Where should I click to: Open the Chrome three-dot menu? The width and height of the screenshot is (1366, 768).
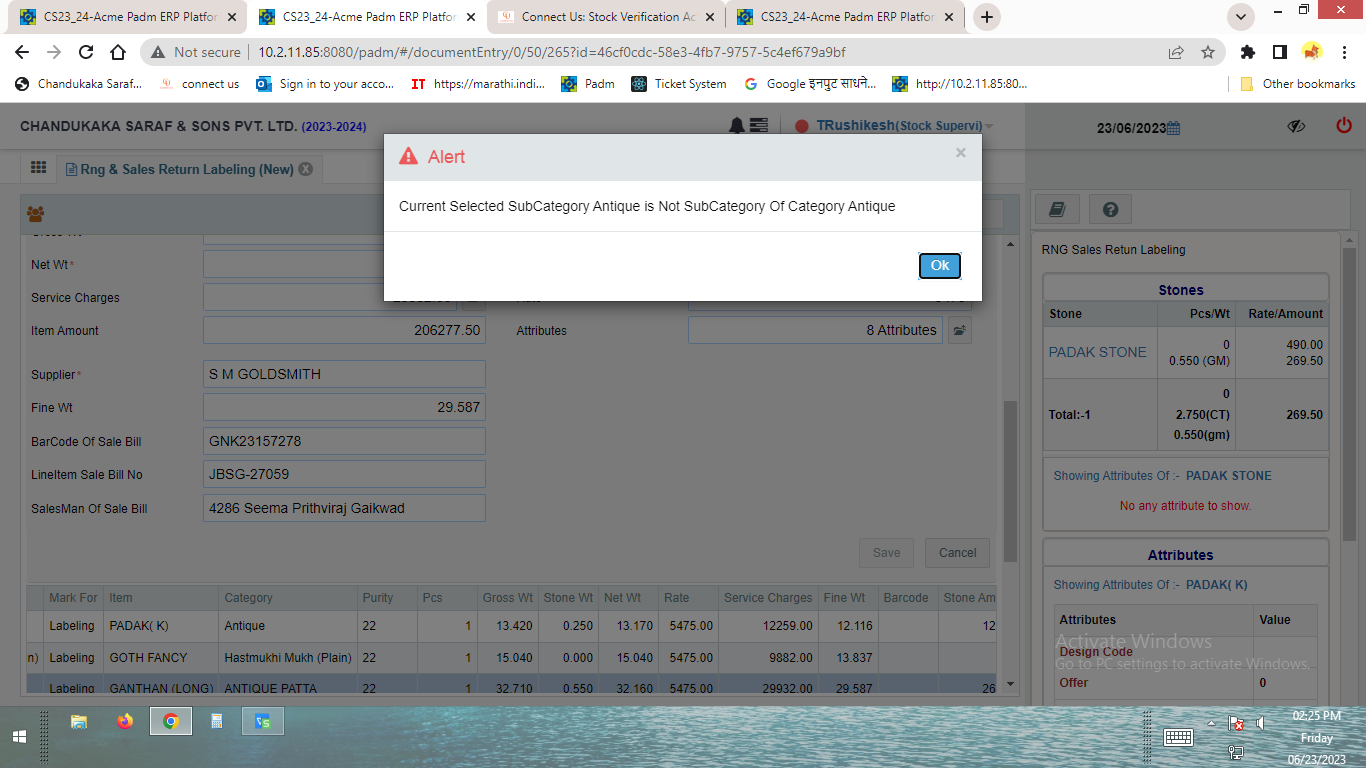[1345, 52]
